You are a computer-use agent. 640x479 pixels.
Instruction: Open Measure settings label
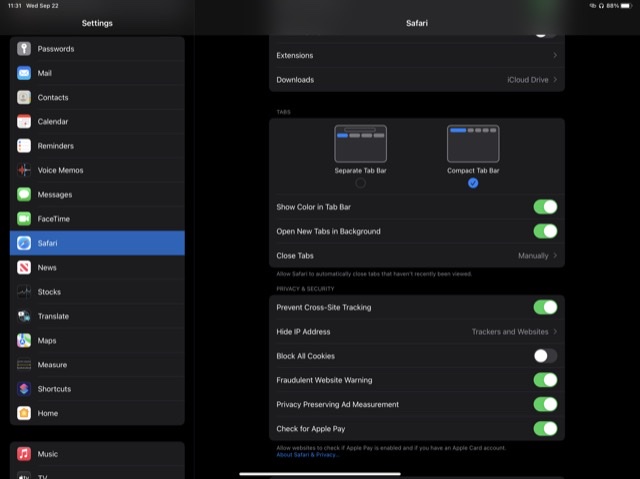52,365
